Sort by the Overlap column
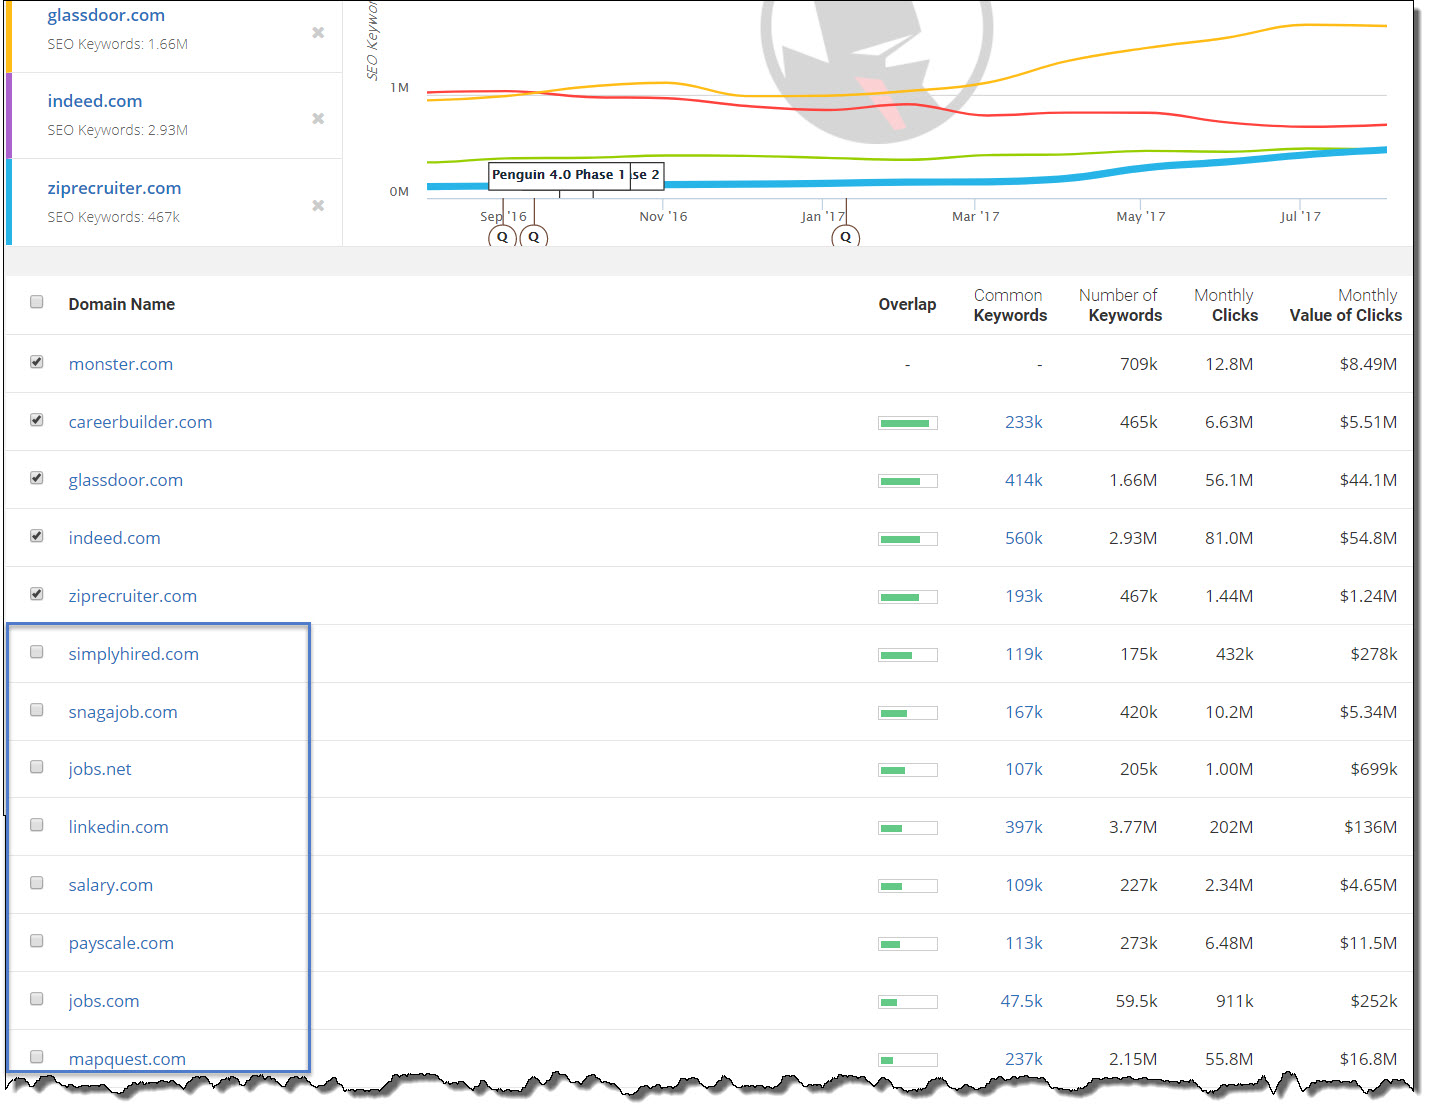Image resolution: width=1429 pixels, height=1117 pixels. (907, 304)
